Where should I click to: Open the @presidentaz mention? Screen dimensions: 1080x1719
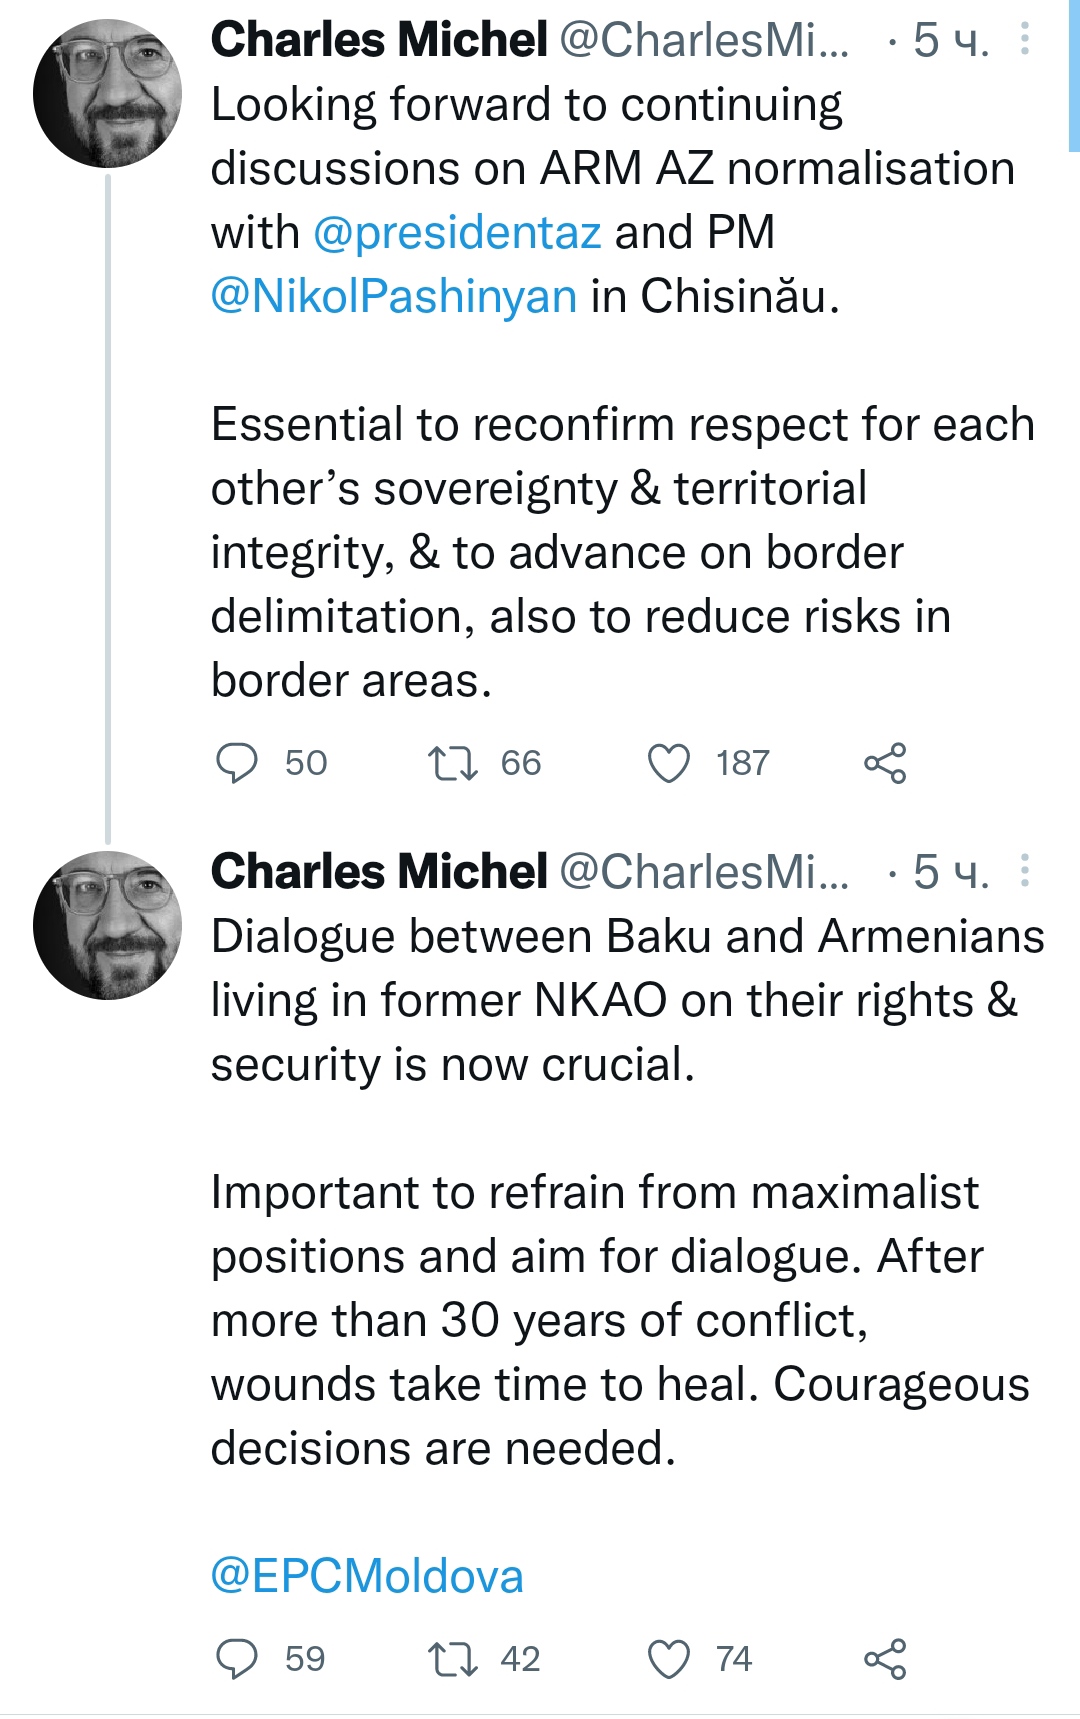(x=457, y=233)
